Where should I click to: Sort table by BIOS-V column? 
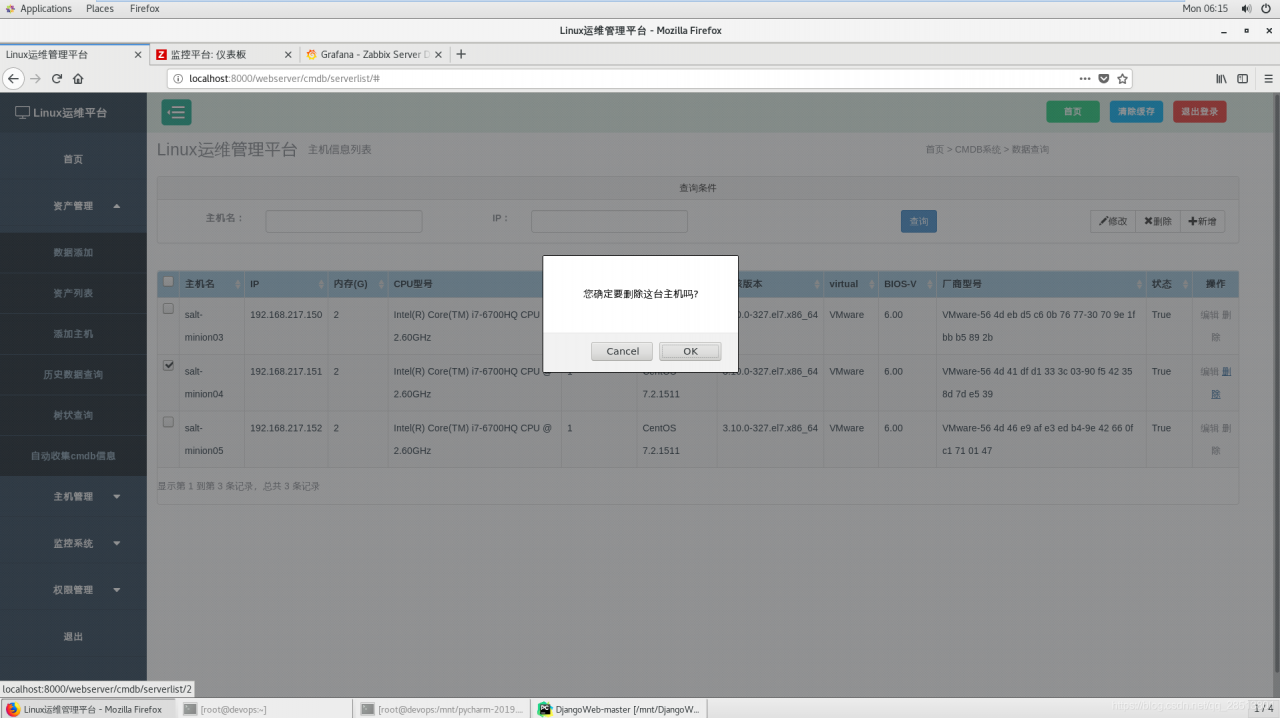(x=908, y=284)
